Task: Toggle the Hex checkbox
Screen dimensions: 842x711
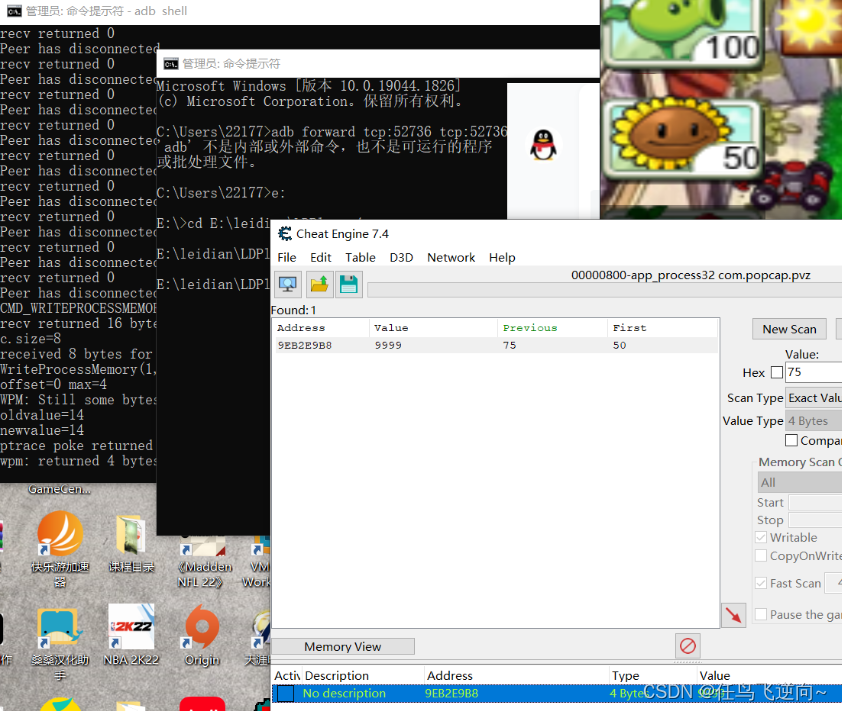Action: [776, 372]
